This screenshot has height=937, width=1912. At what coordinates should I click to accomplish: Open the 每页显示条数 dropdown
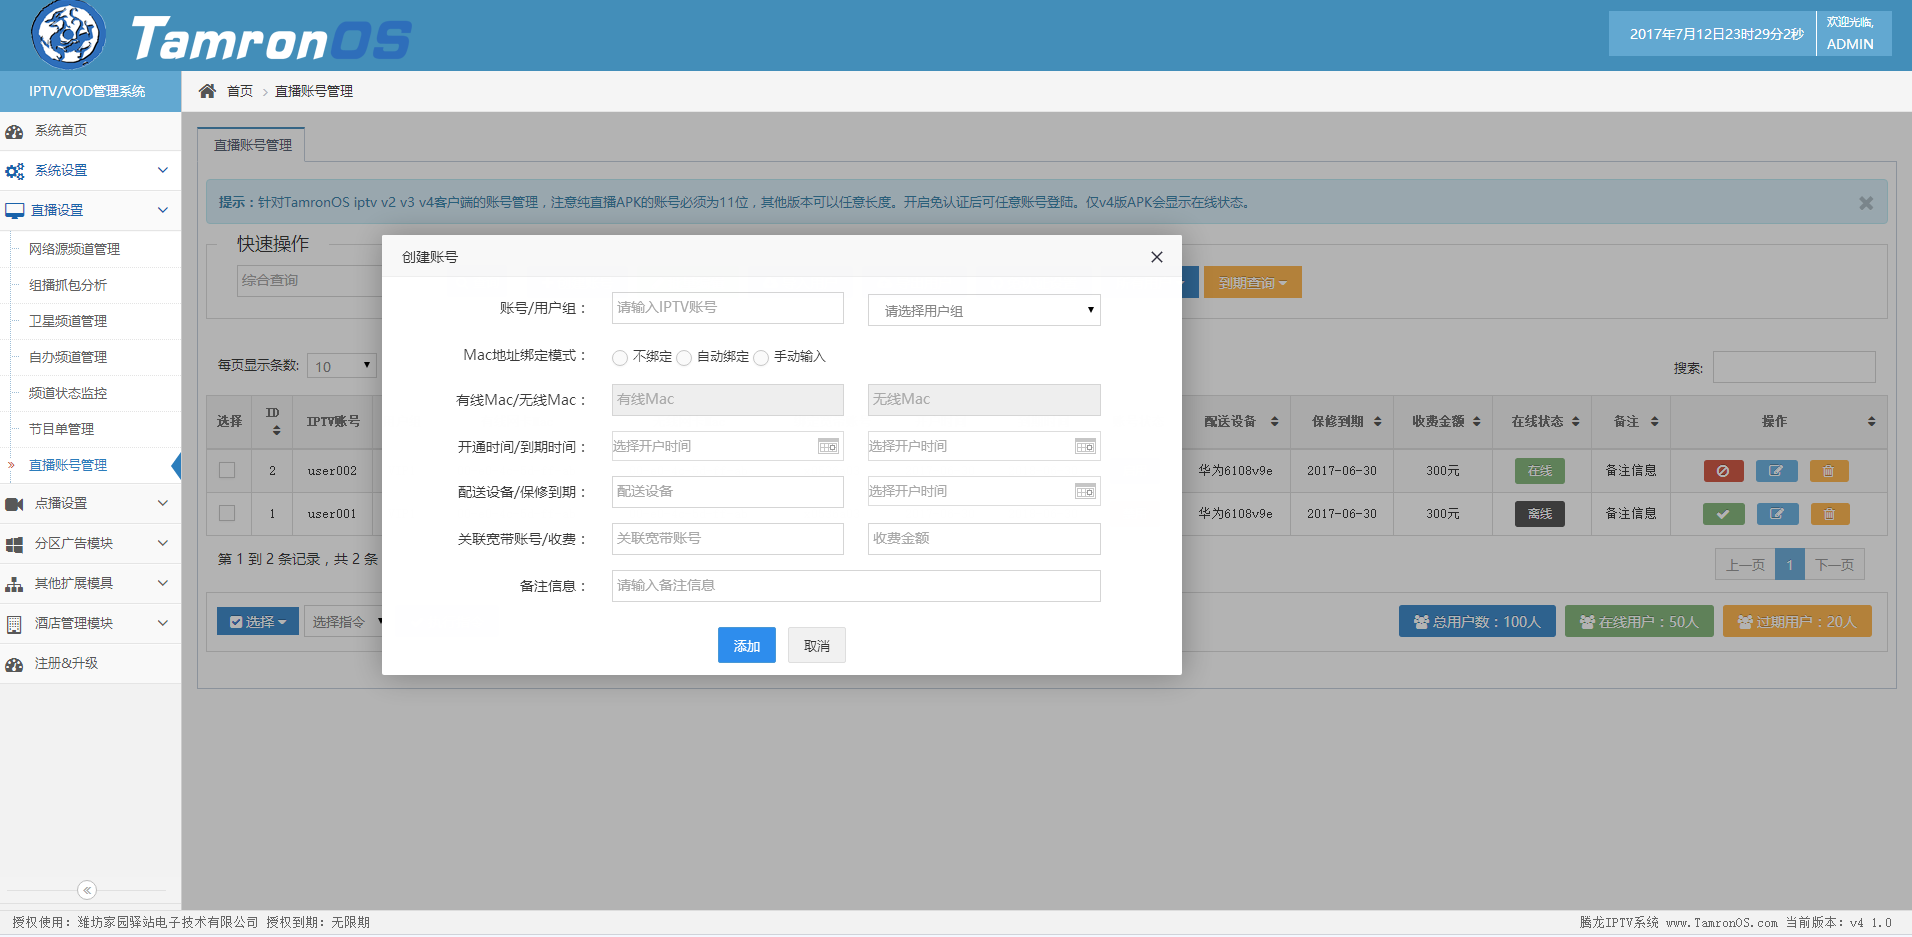(341, 366)
